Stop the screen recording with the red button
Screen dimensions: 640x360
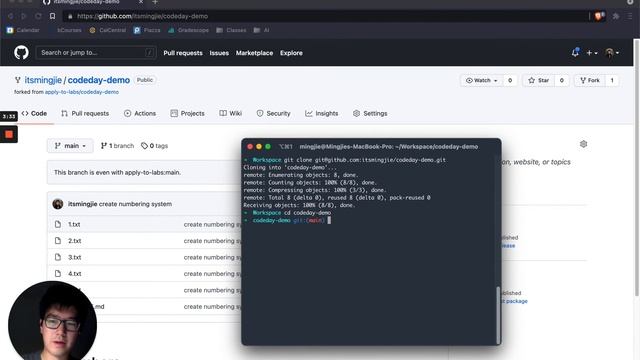tap(9, 134)
